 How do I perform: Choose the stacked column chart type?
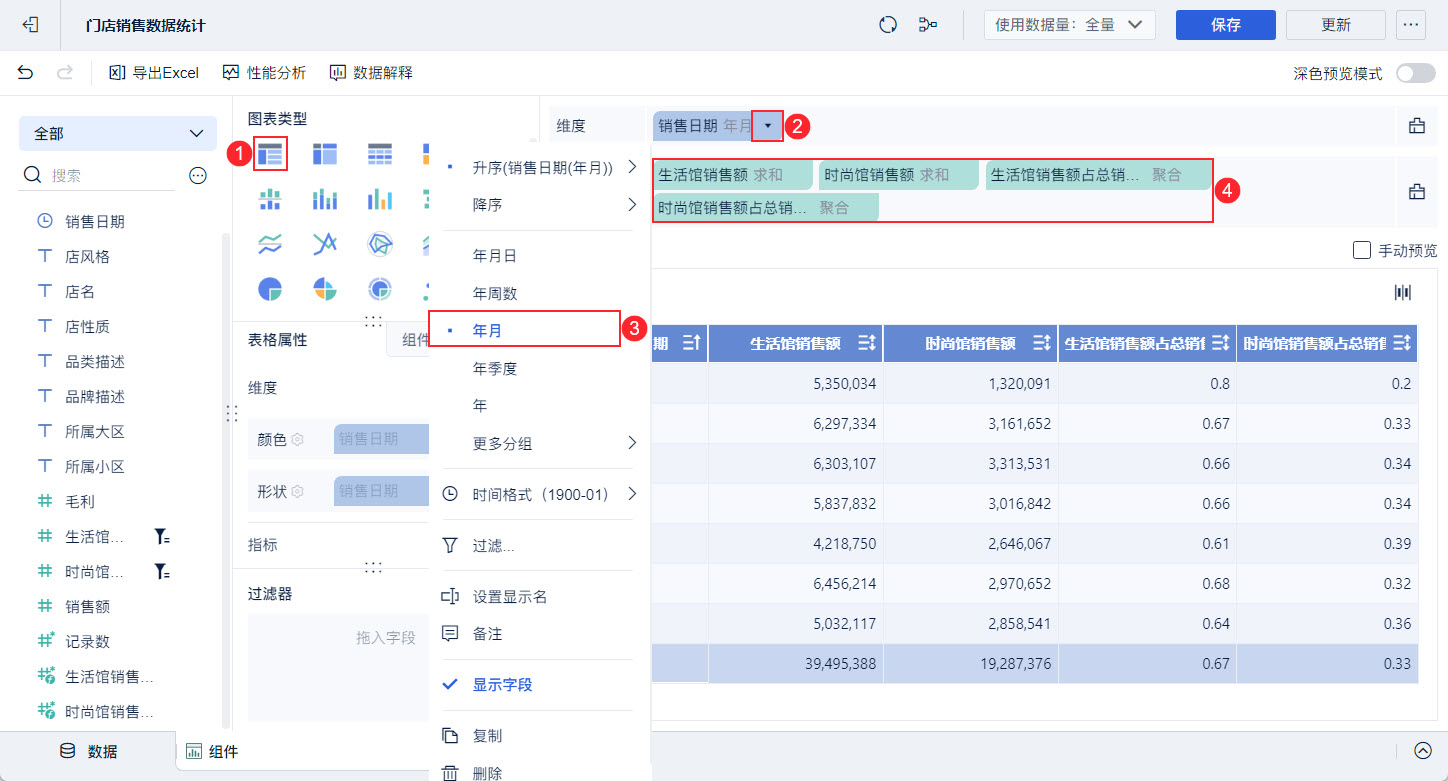pyautogui.click(x=325, y=199)
